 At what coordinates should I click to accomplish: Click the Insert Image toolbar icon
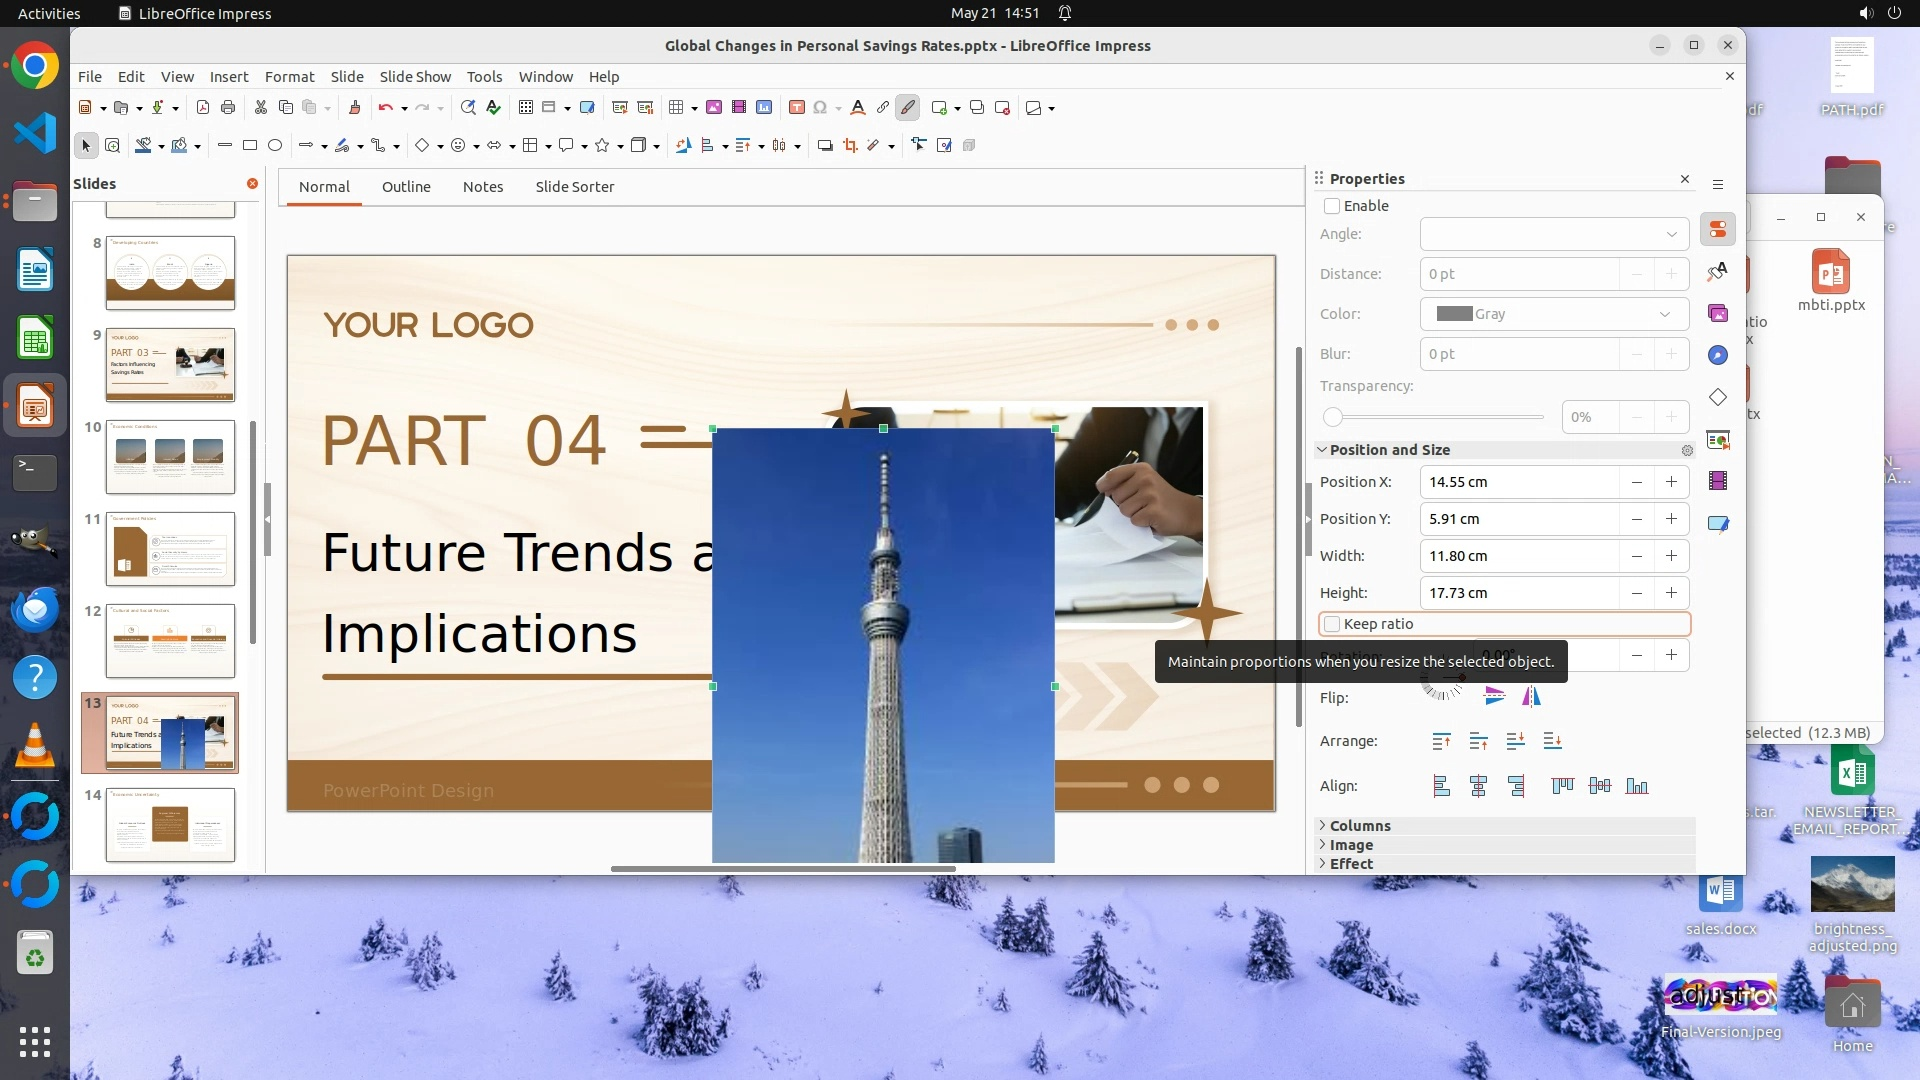coord(714,108)
